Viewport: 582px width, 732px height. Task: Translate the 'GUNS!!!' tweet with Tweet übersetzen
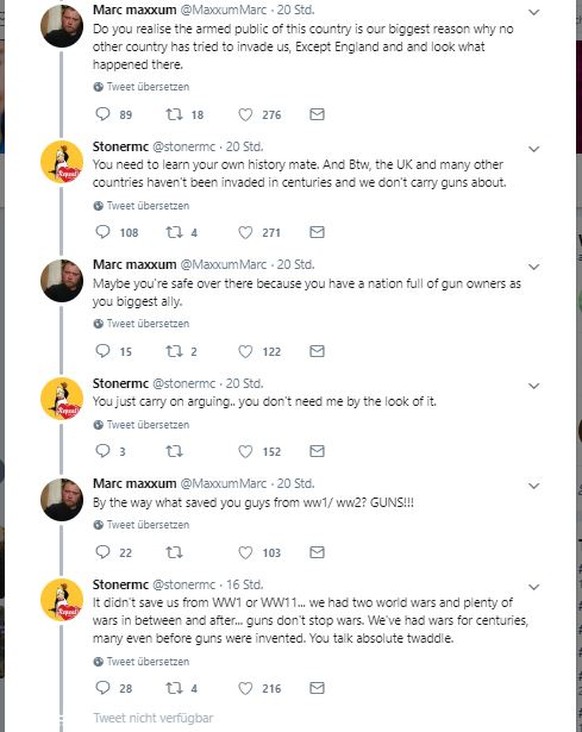tap(141, 525)
